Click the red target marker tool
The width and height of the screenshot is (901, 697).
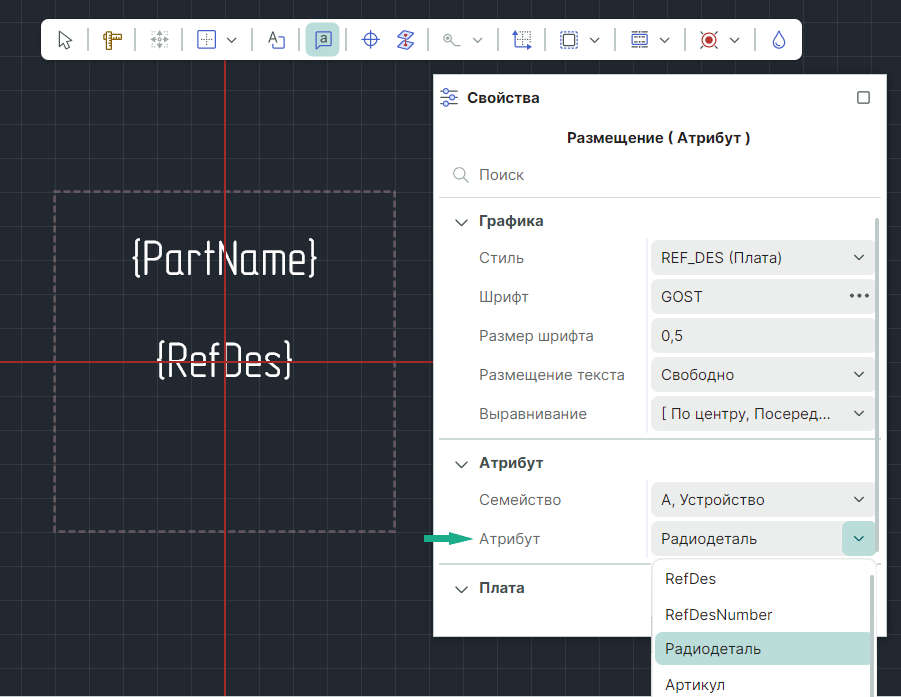(709, 40)
